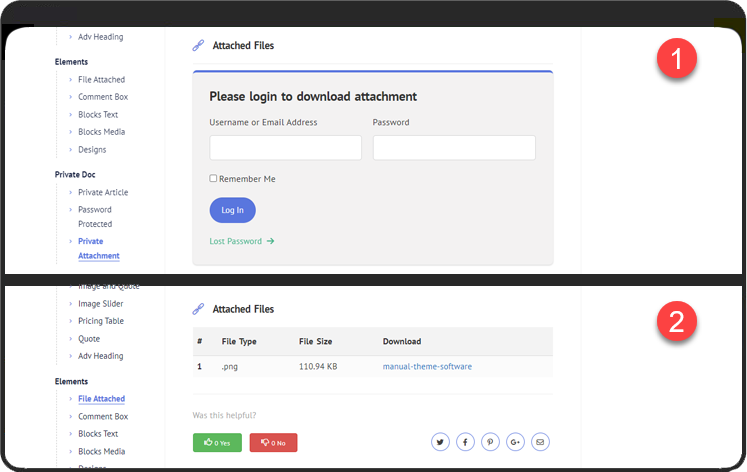
Task: Vote helpful with the green thumbs-up Yes
Action: (x=217, y=442)
